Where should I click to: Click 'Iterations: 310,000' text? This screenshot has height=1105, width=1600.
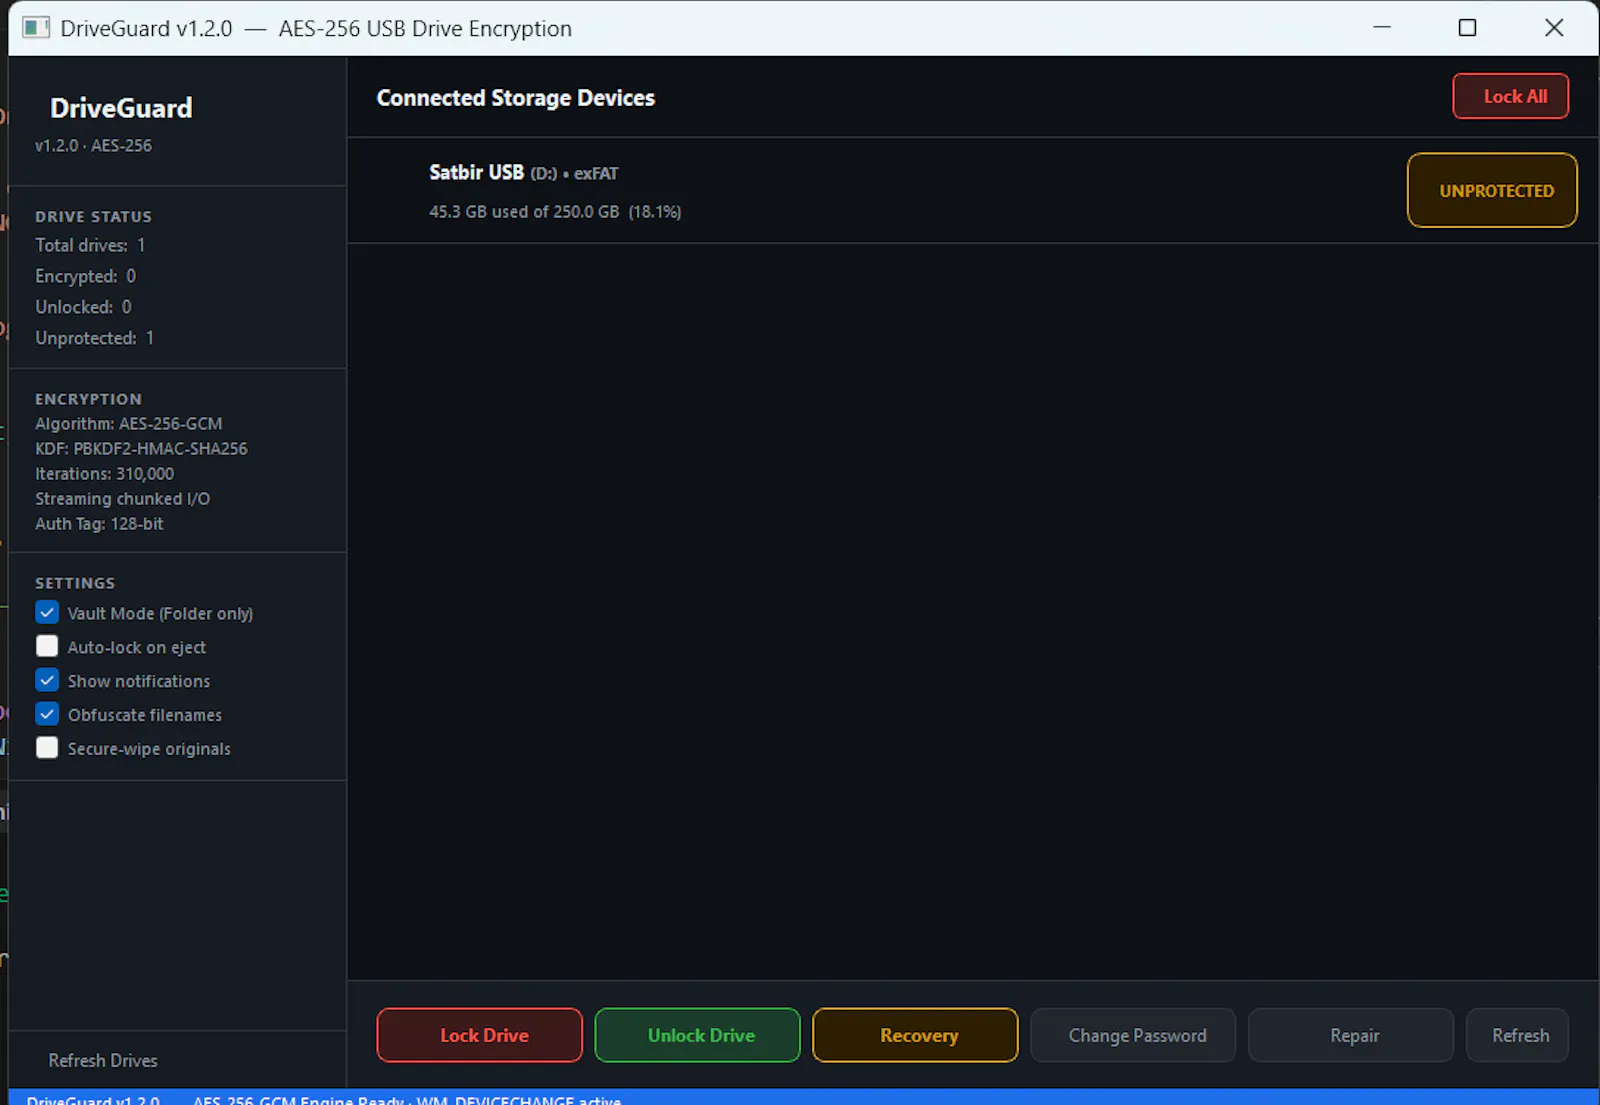point(105,474)
